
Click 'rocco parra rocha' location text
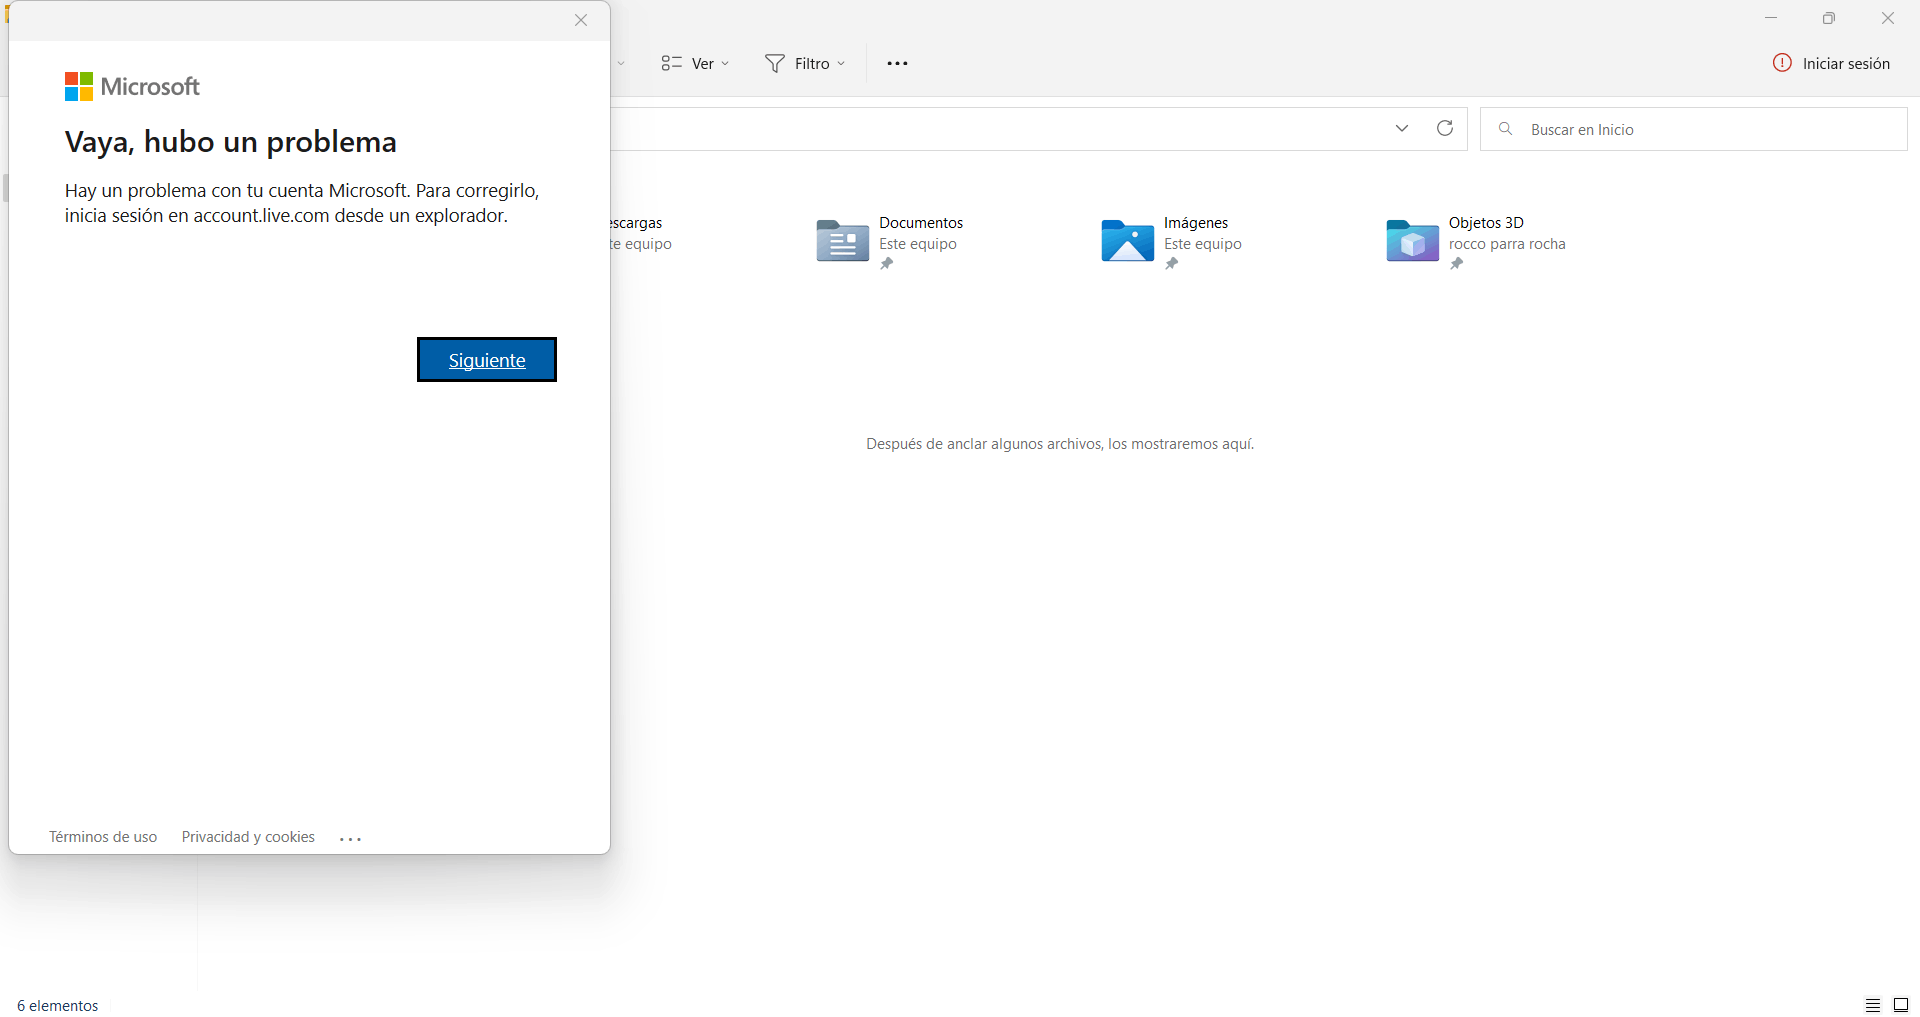coord(1507,244)
